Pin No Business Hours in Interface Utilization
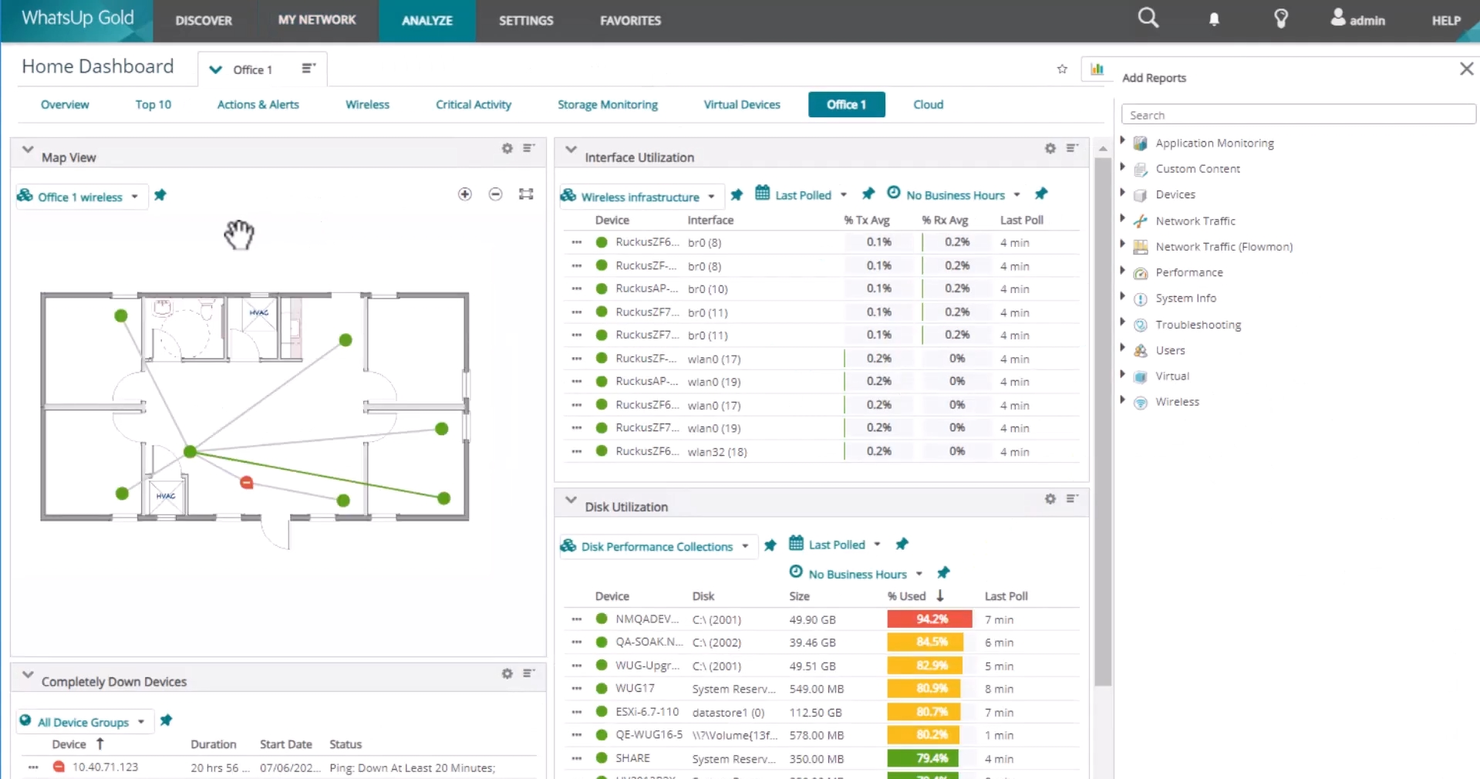Viewport: 1480px width, 779px height. (x=1041, y=194)
